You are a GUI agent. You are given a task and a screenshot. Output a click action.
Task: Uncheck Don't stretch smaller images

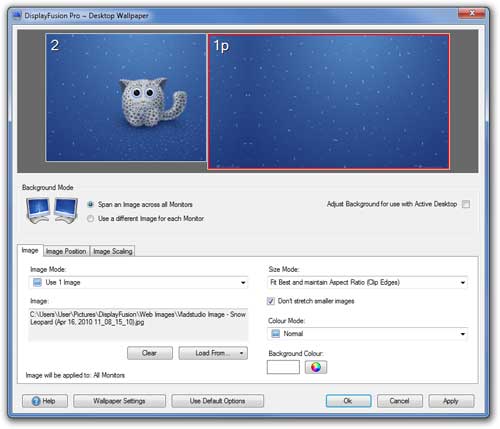pyautogui.click(x=271, y=301)
